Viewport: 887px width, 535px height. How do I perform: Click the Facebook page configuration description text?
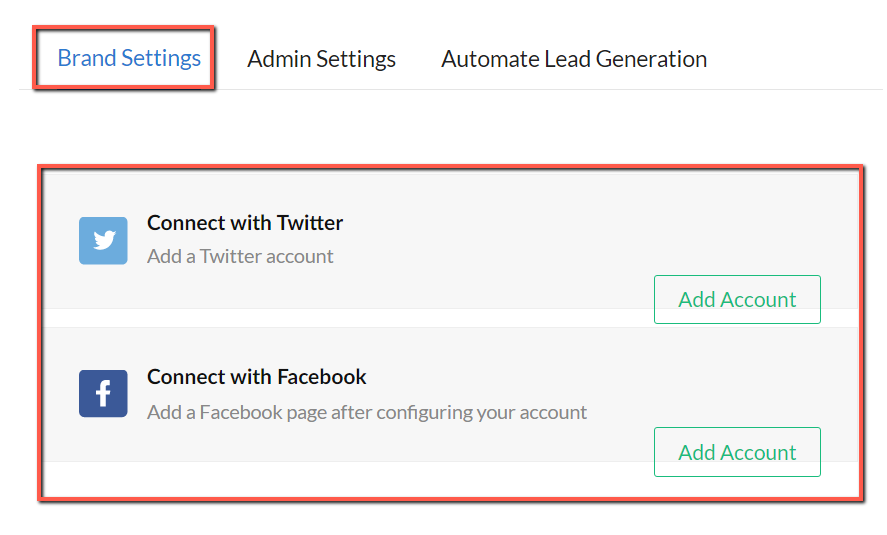[366, 411]
